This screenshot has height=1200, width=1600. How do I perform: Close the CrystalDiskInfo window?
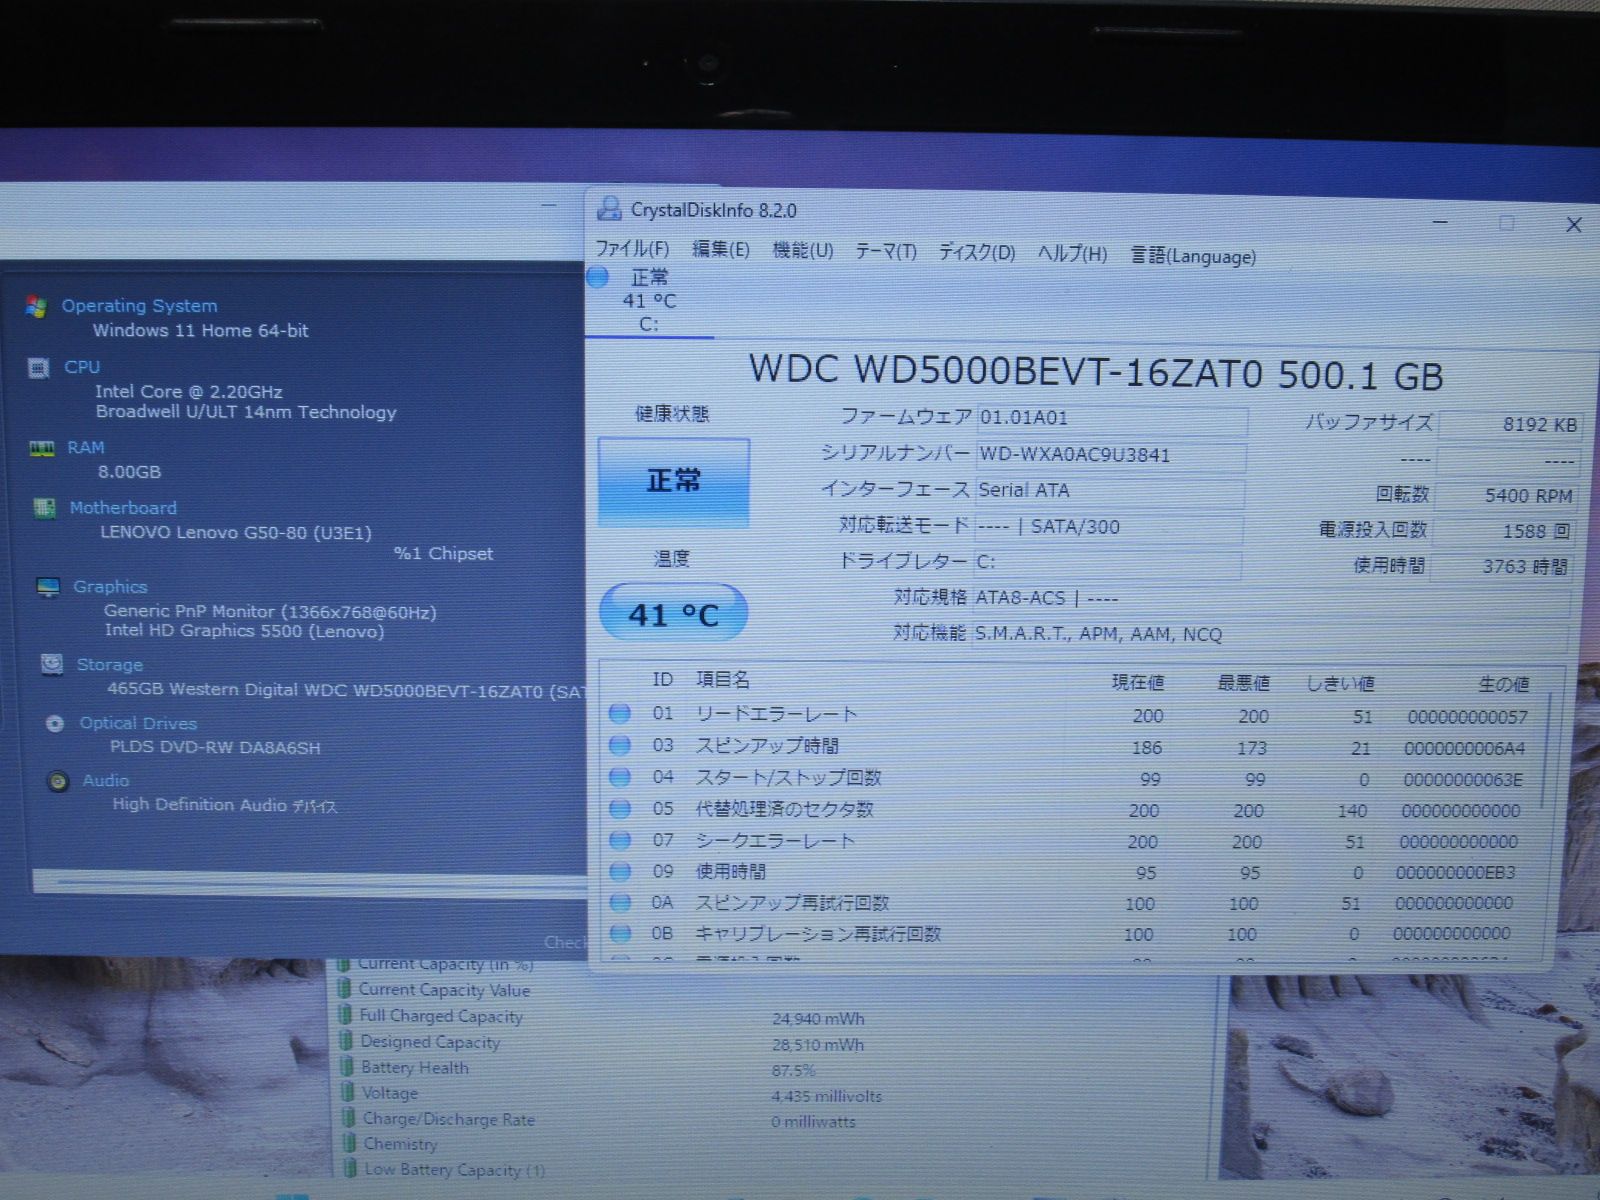(x=1573, y=225)
